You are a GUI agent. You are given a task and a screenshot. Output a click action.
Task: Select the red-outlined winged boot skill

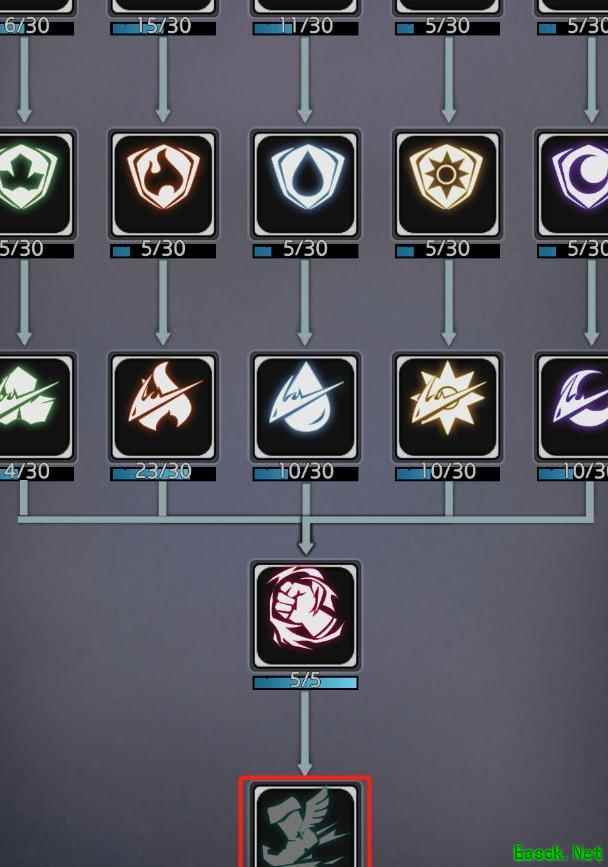pos(305,822)
